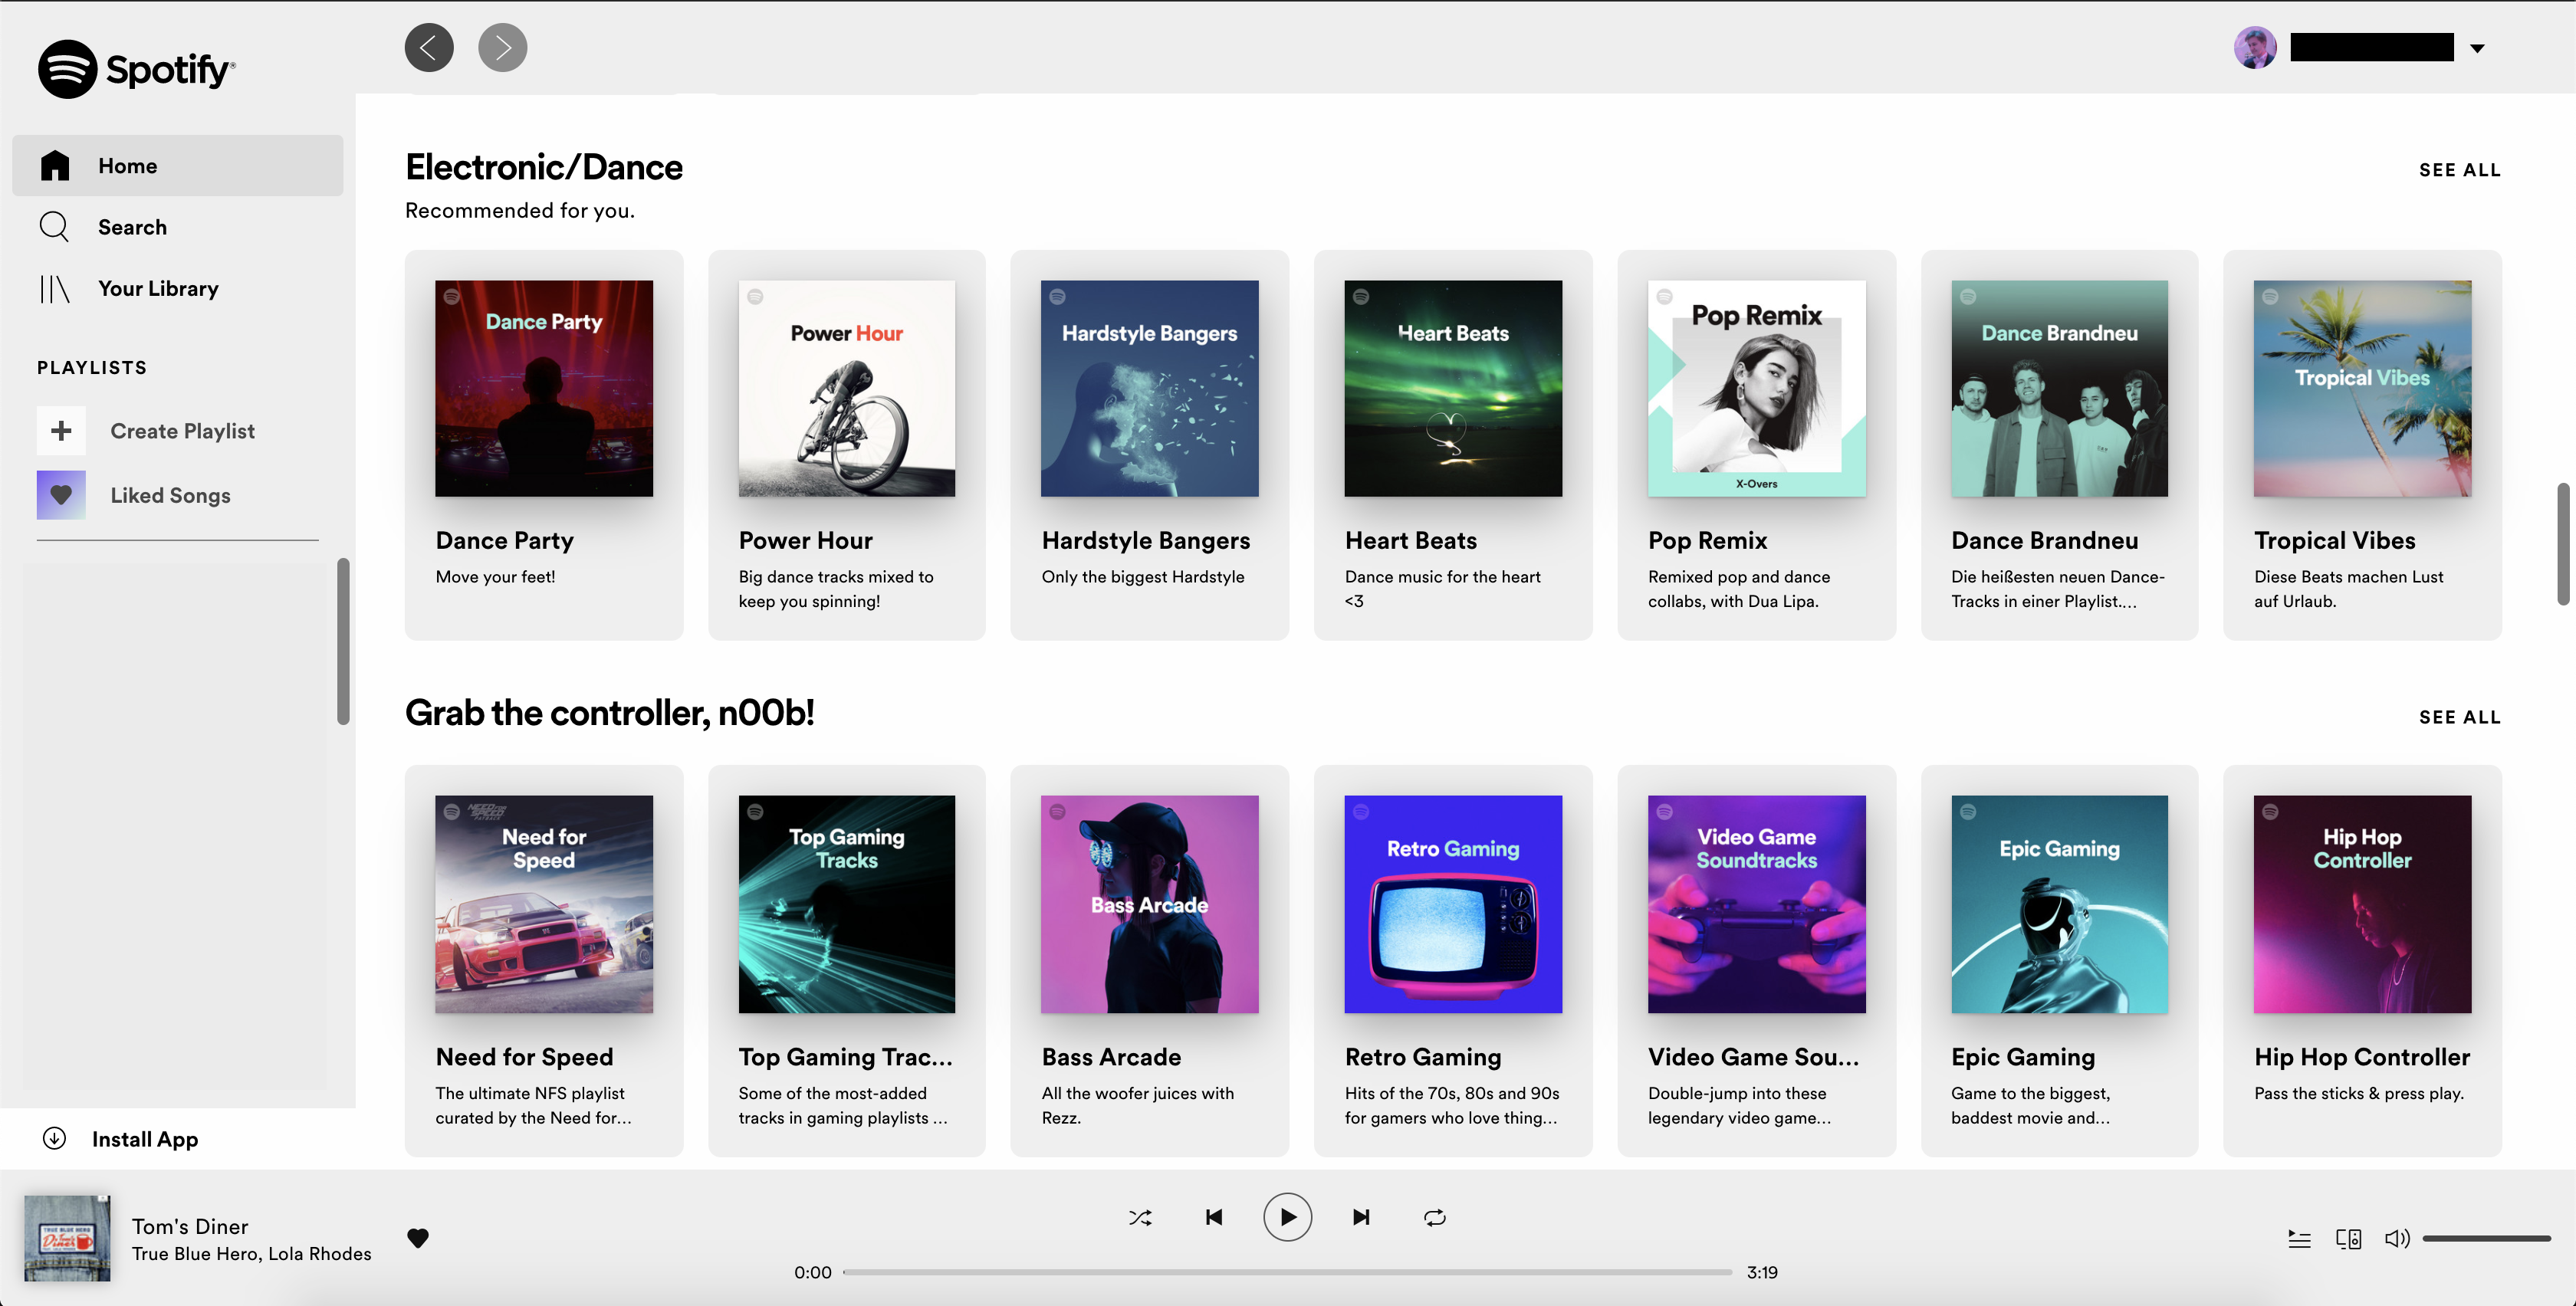Toggle shuffle mode
This screenshot has width=2576, height=1306.
(x=1140, y=1217)
